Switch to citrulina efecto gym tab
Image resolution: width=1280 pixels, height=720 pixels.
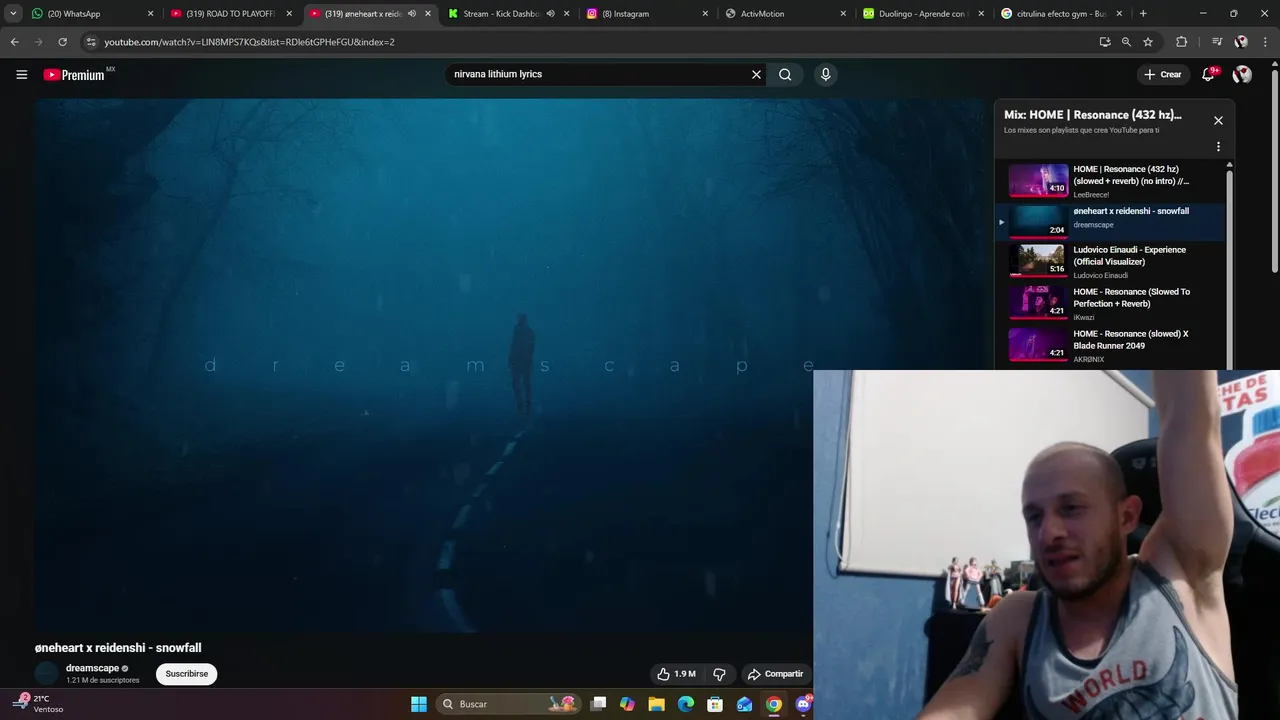(1060, 14)
